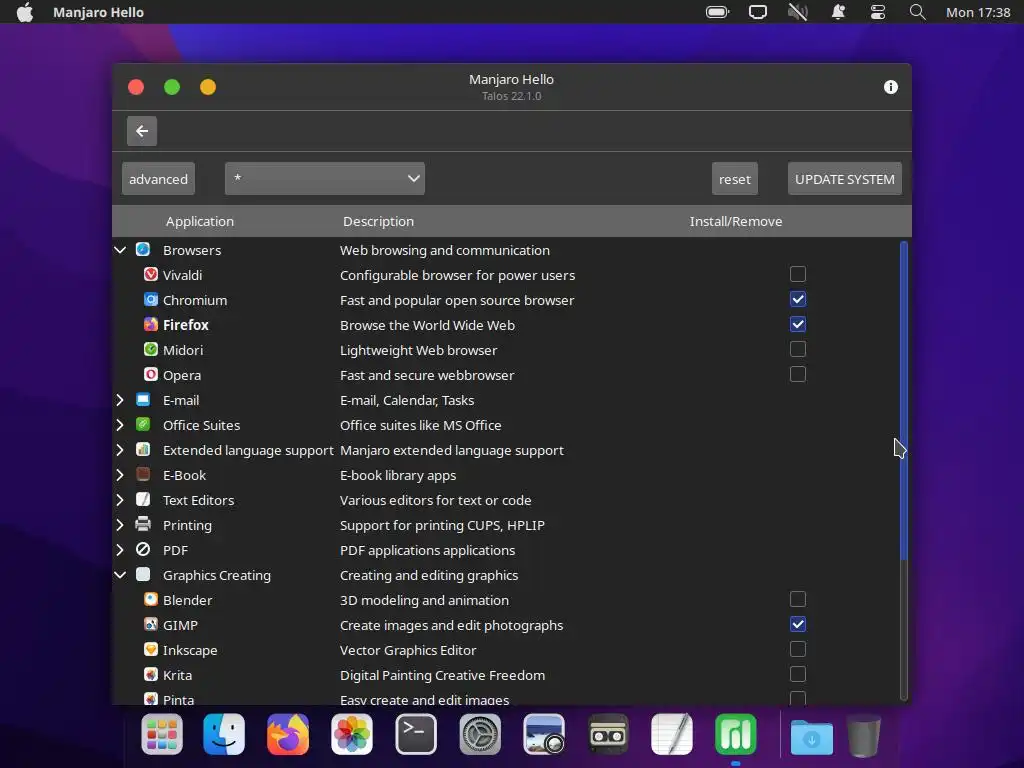Click the Office Suites category icon
Screen dimensions: 1024x768
pos(143,424)
